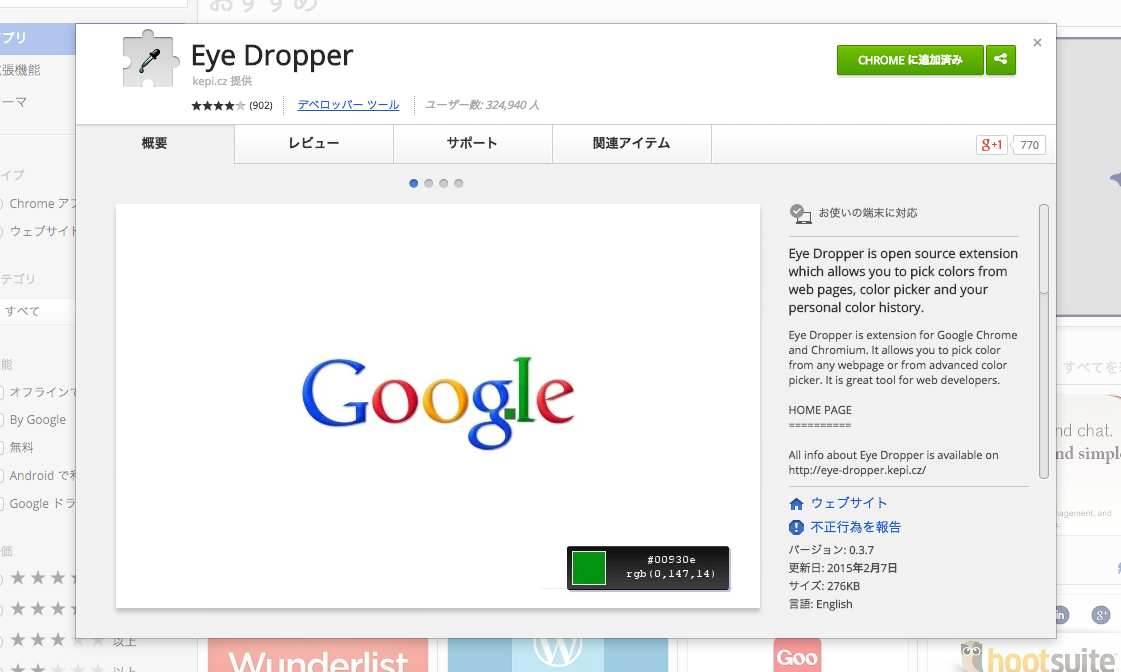Image resolution: width=1121 pixels, height=672 pixels.
Task: Select the highlighted アプリ sidebar item
Action: [x=37, y=39]
